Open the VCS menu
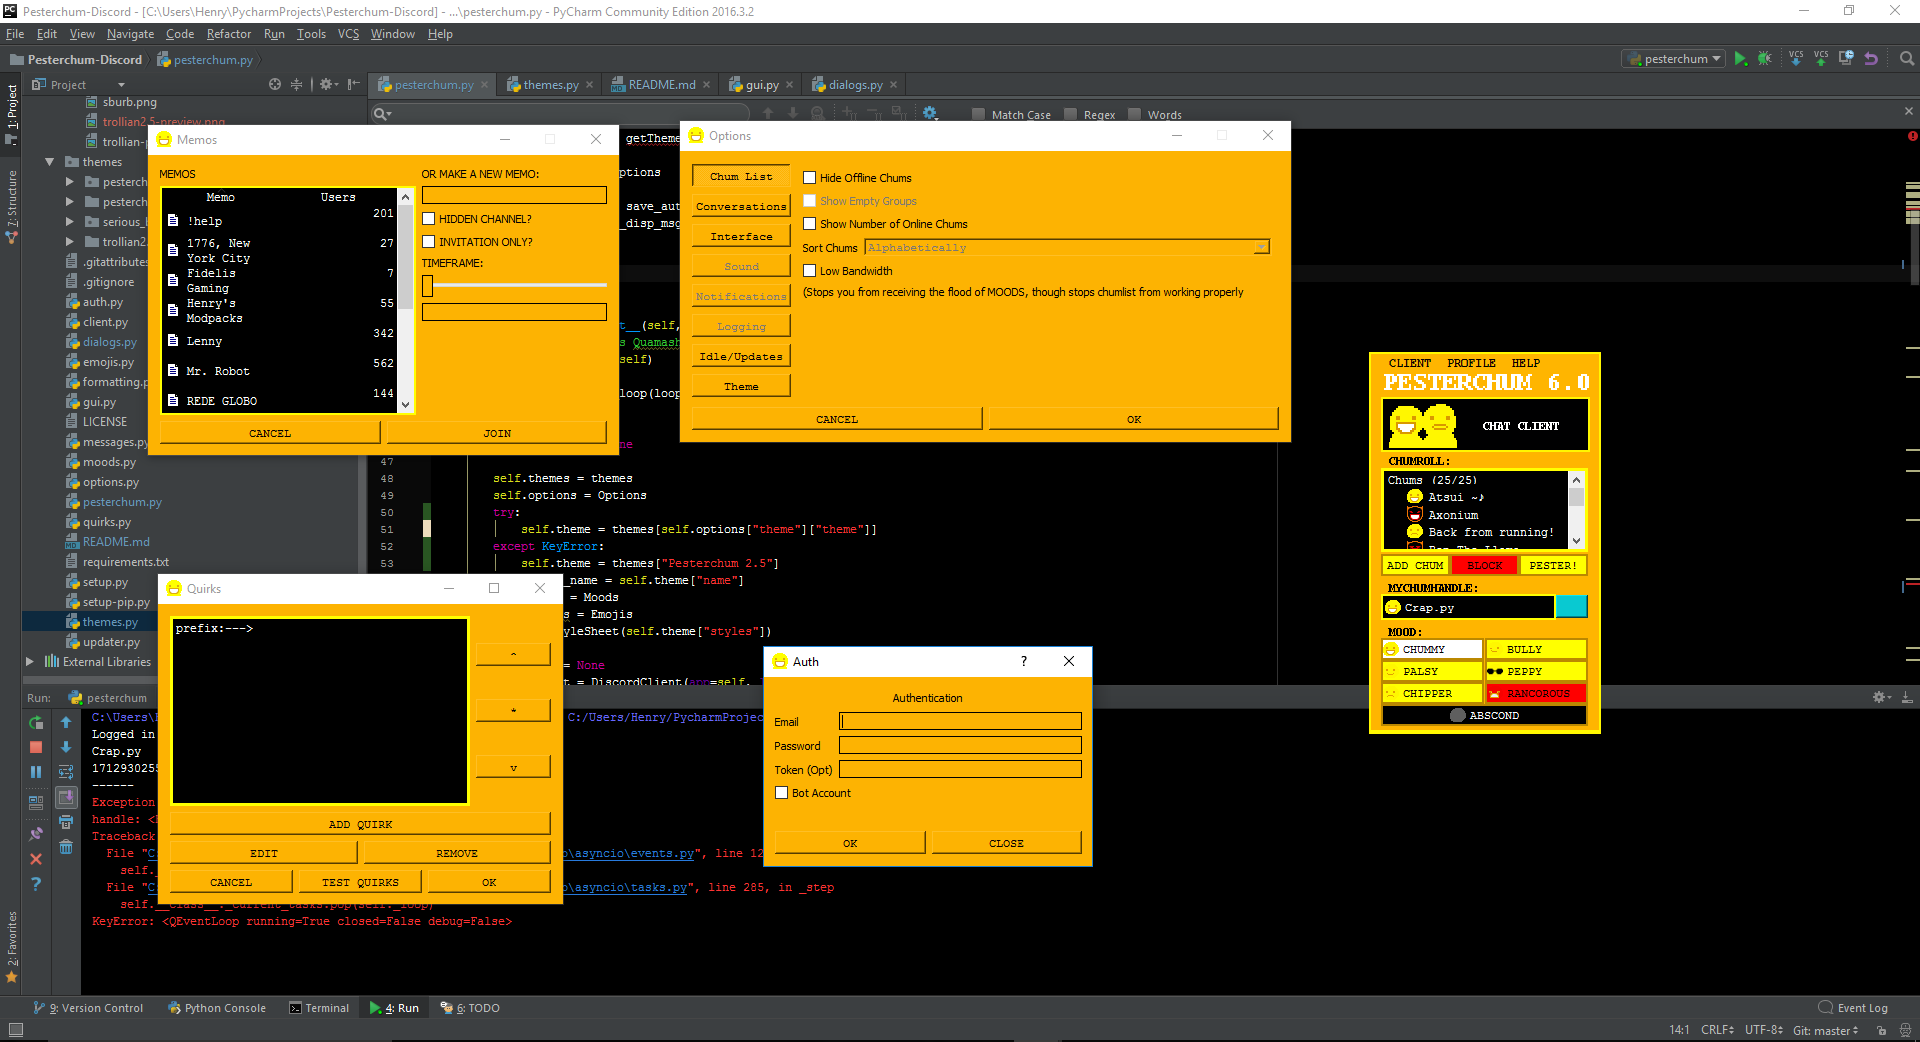This screenshot has height=1042, width=1920. click(x=348, y=34)
